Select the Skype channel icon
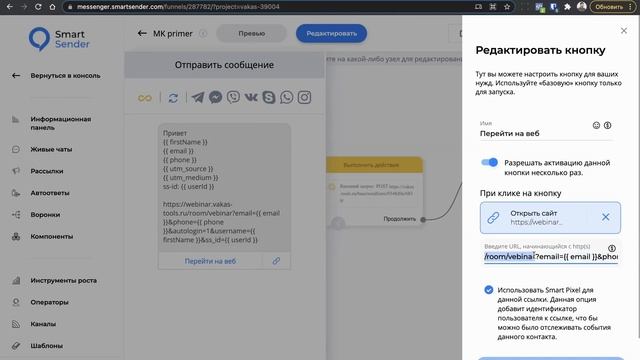The image size is (640, 360). (269, 97)
